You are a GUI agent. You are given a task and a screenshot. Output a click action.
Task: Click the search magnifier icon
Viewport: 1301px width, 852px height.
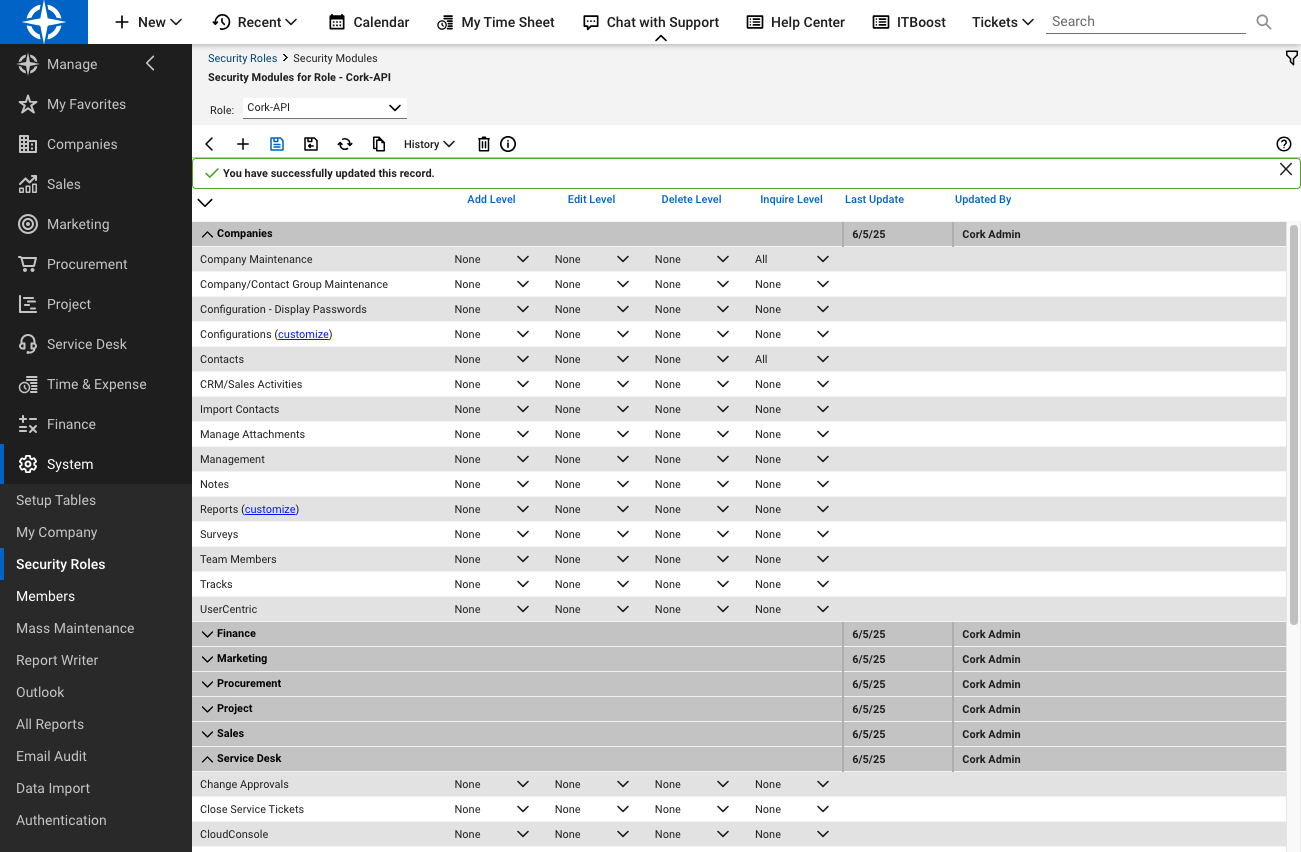[1264, 22]
